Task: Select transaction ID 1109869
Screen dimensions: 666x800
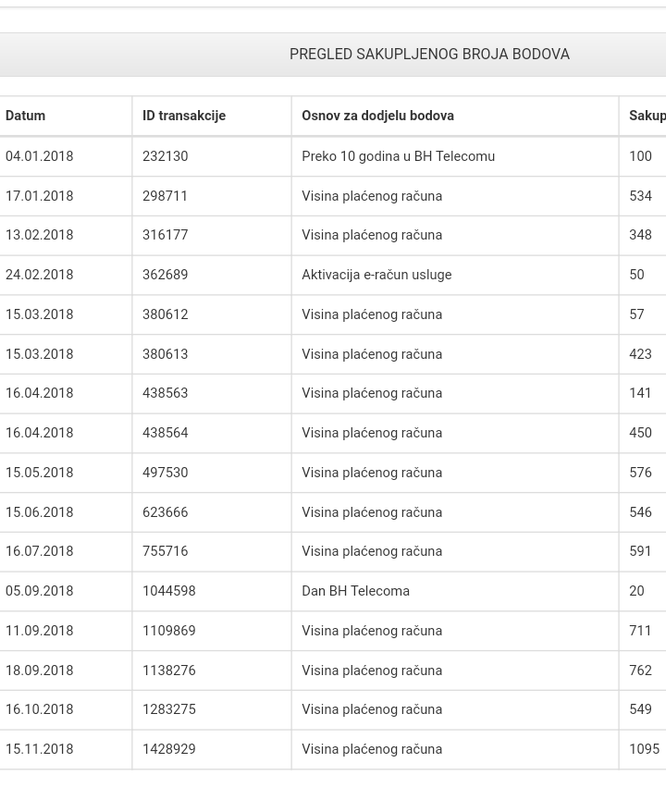Action: pos(169,631)
